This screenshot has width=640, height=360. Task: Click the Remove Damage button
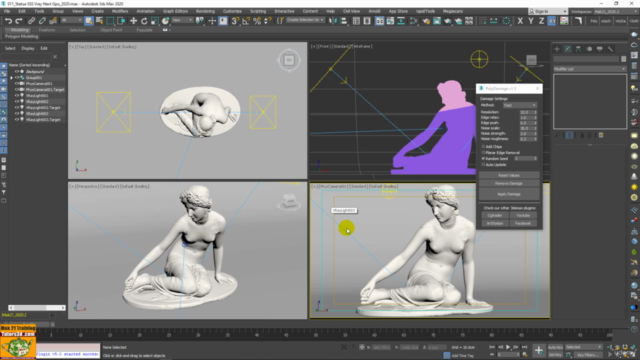click(509, 183)
